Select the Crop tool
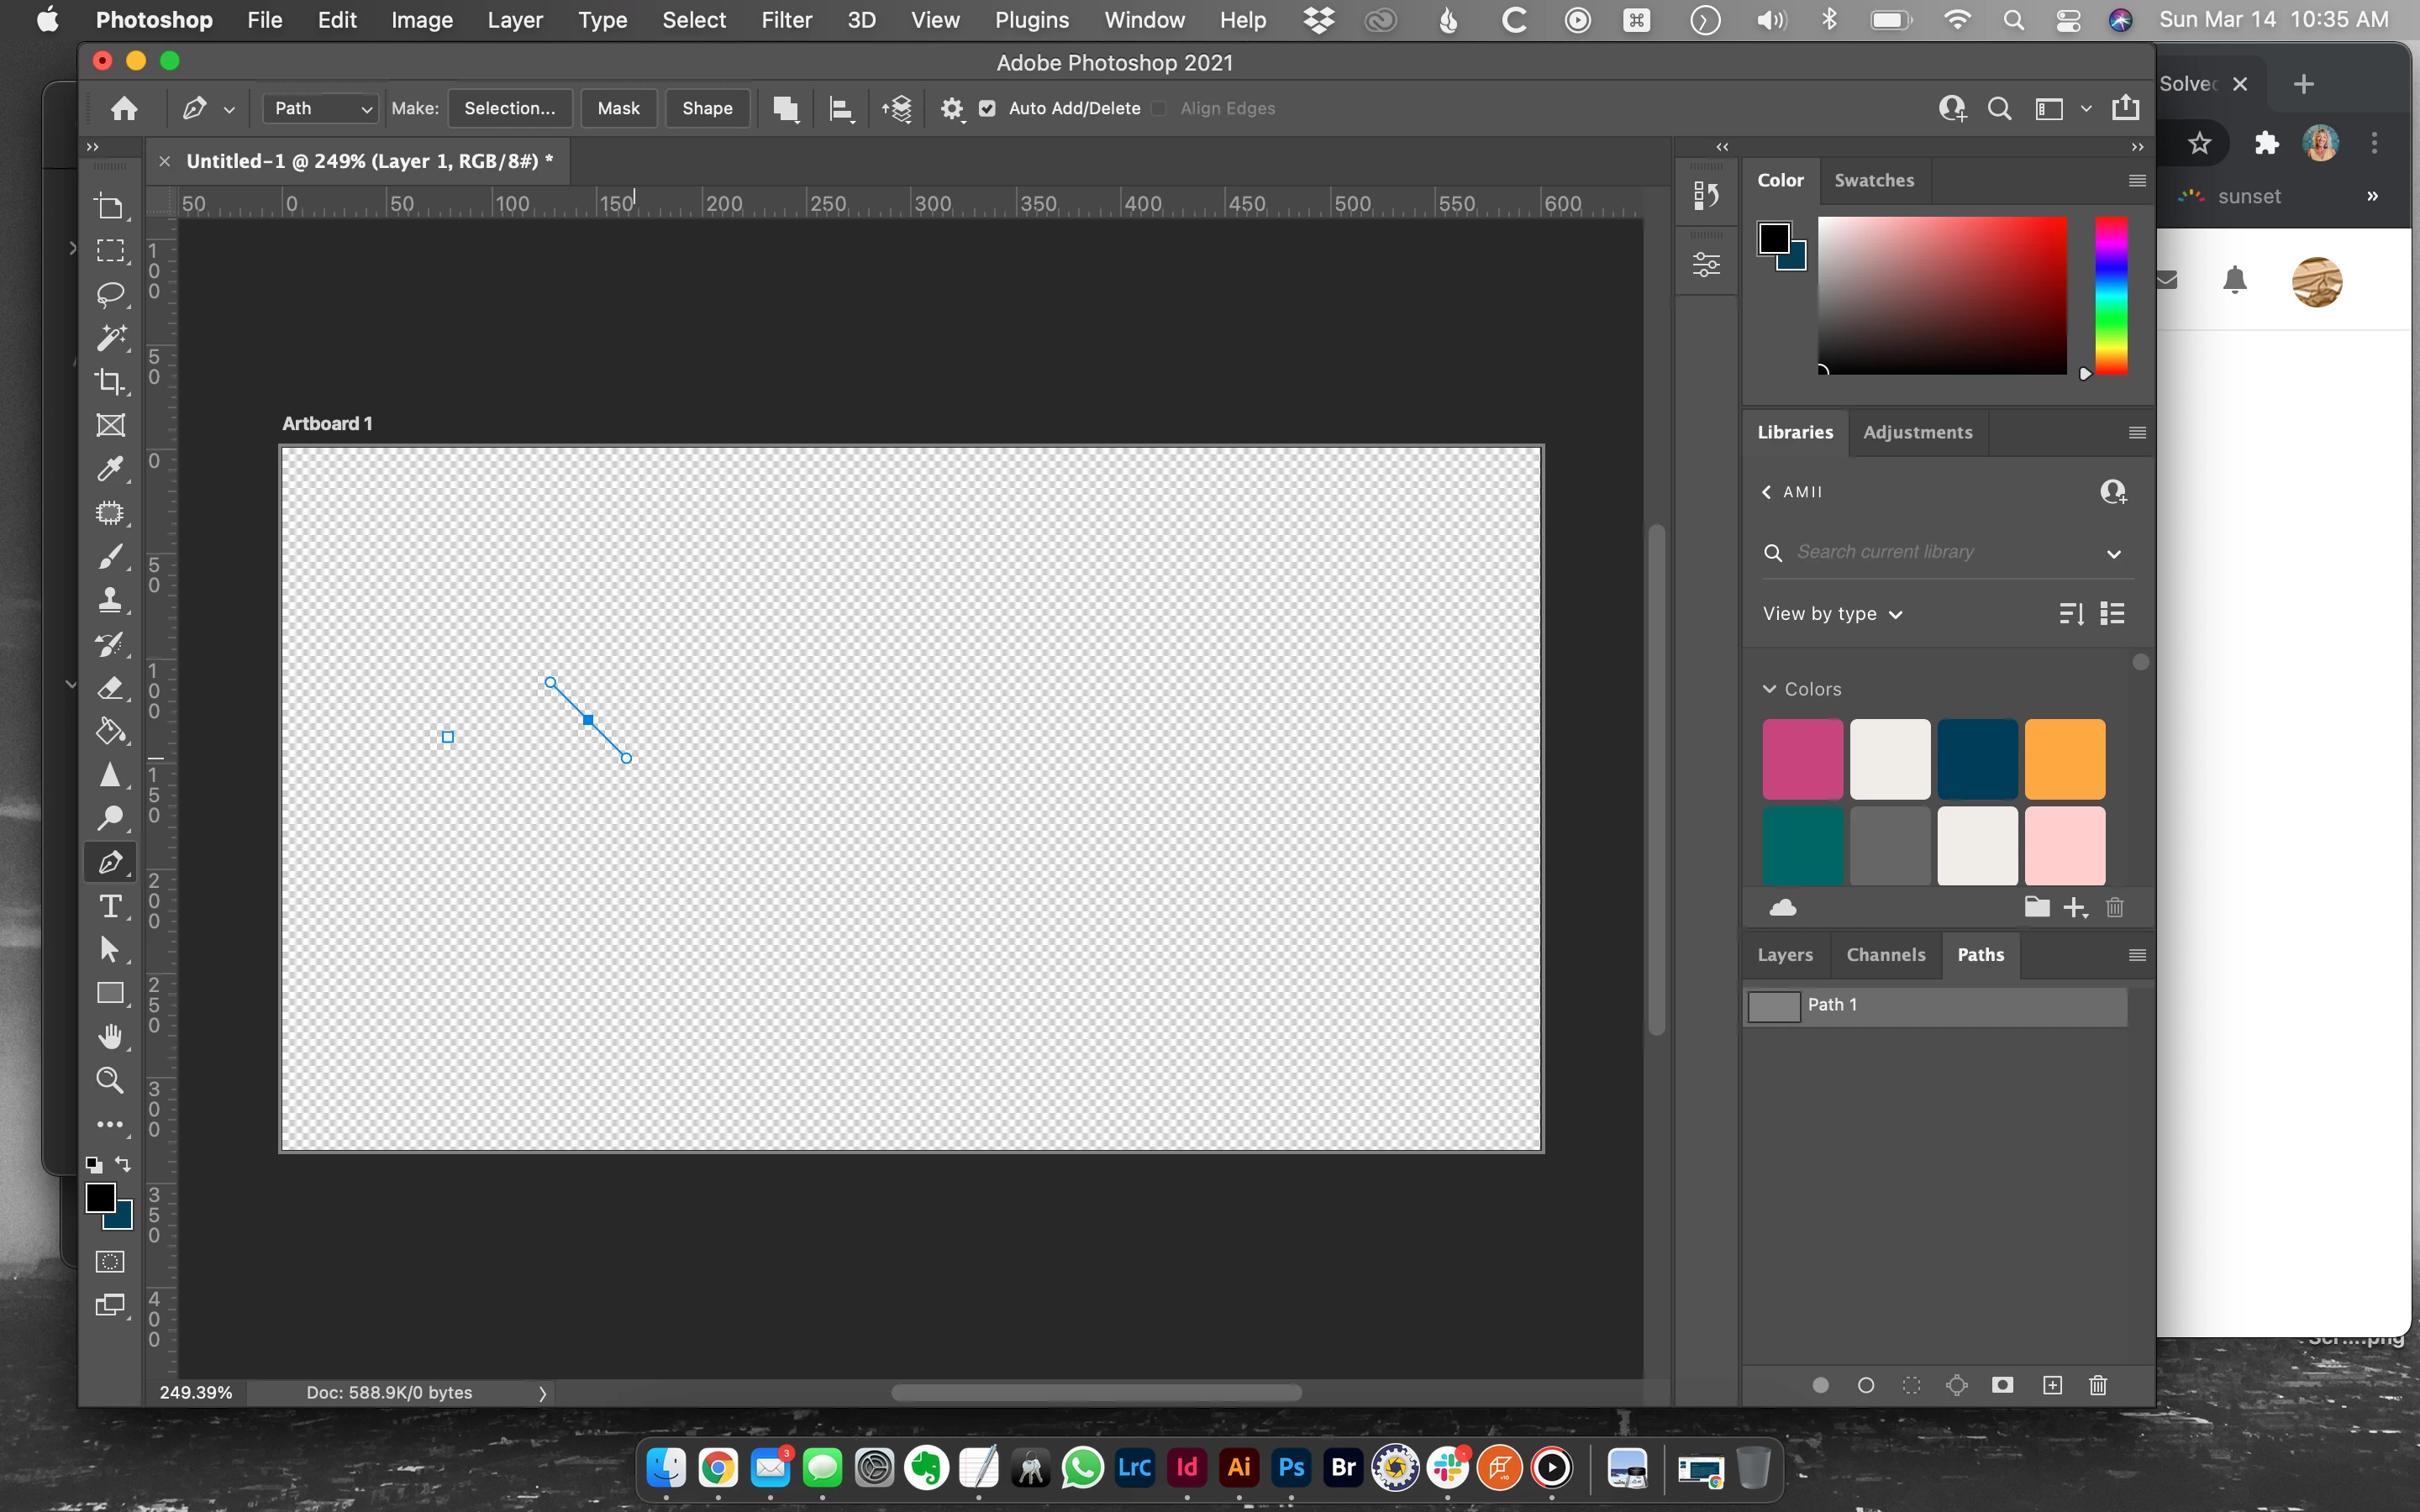The image size is (2420, 1512). coord(110,381)
